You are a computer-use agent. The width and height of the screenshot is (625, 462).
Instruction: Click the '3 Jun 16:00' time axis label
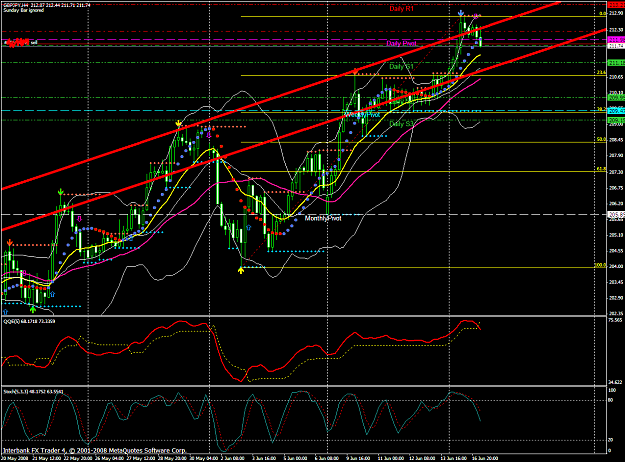(x=263, y=458)
